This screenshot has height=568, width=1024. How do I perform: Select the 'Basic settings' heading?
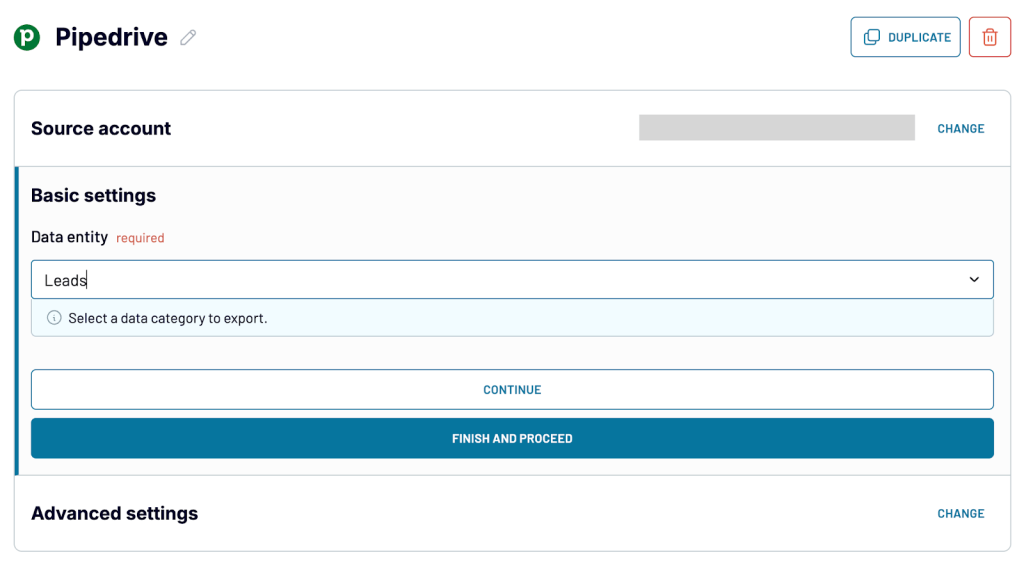(x=93, y=195)
